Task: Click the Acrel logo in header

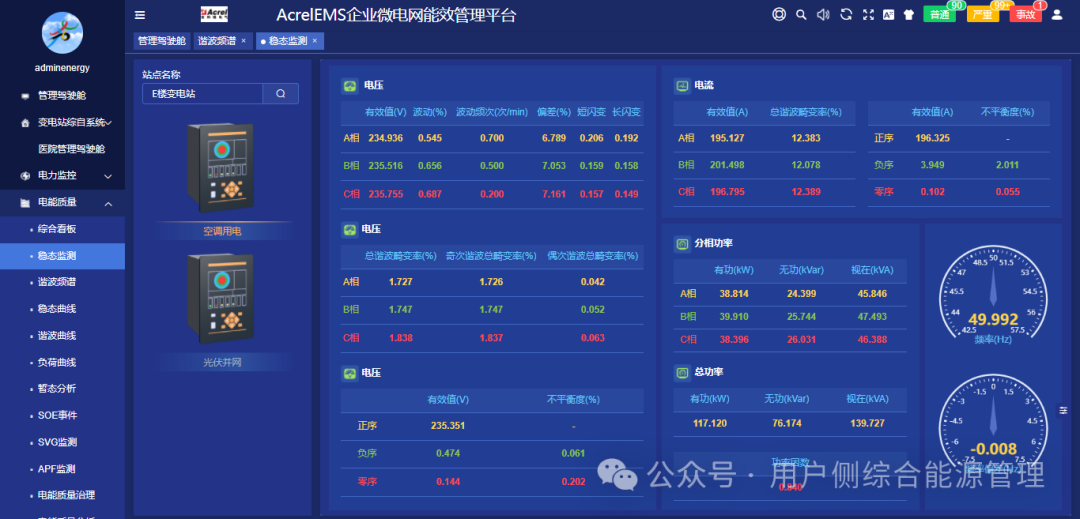Action: point(214,14)
